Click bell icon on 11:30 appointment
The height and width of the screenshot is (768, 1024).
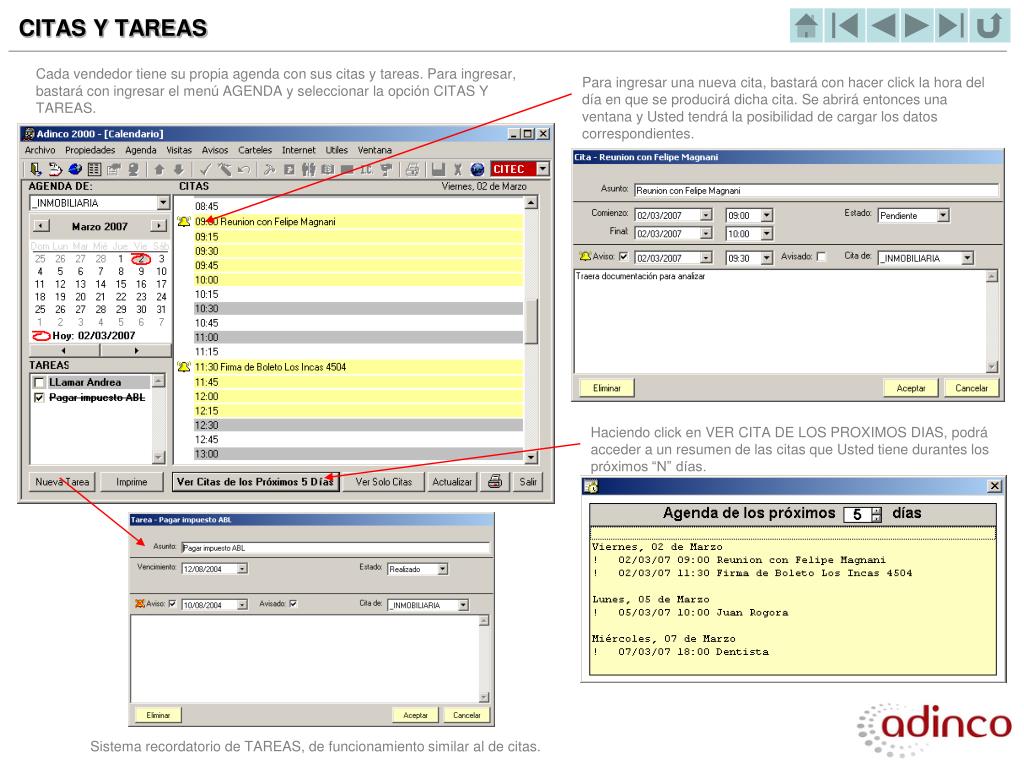pos(184,367)
